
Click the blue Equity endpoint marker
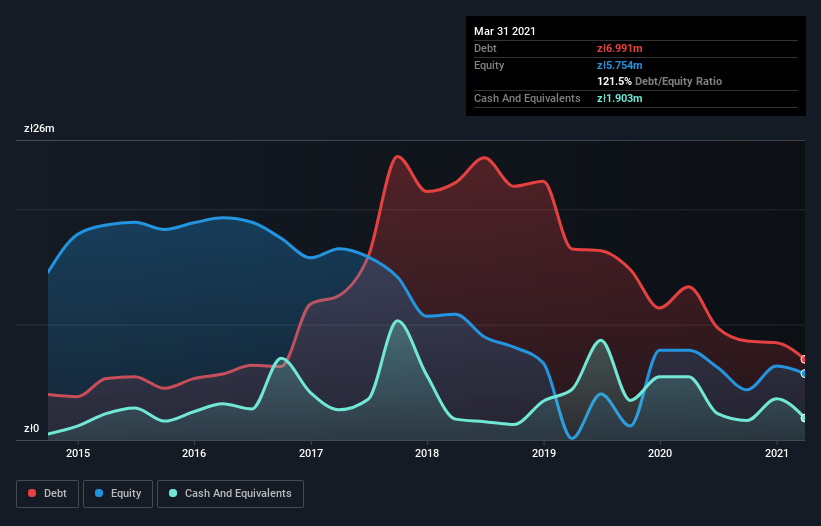(804, 374)
